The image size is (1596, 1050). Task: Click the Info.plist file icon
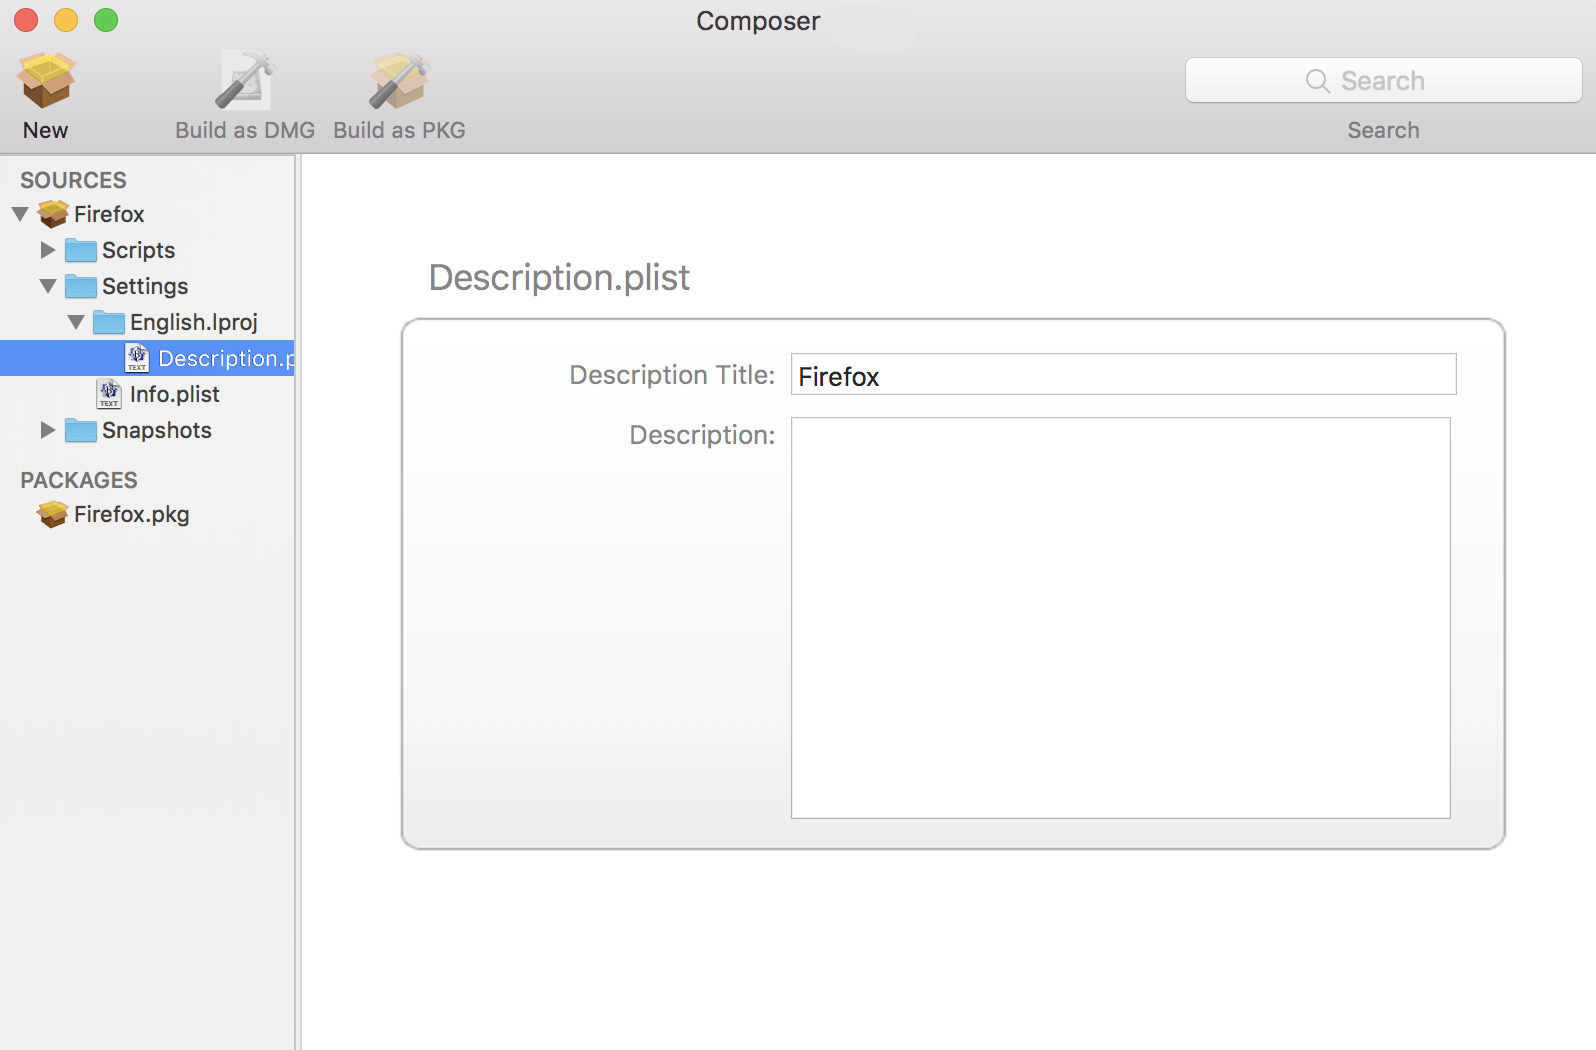109,394
